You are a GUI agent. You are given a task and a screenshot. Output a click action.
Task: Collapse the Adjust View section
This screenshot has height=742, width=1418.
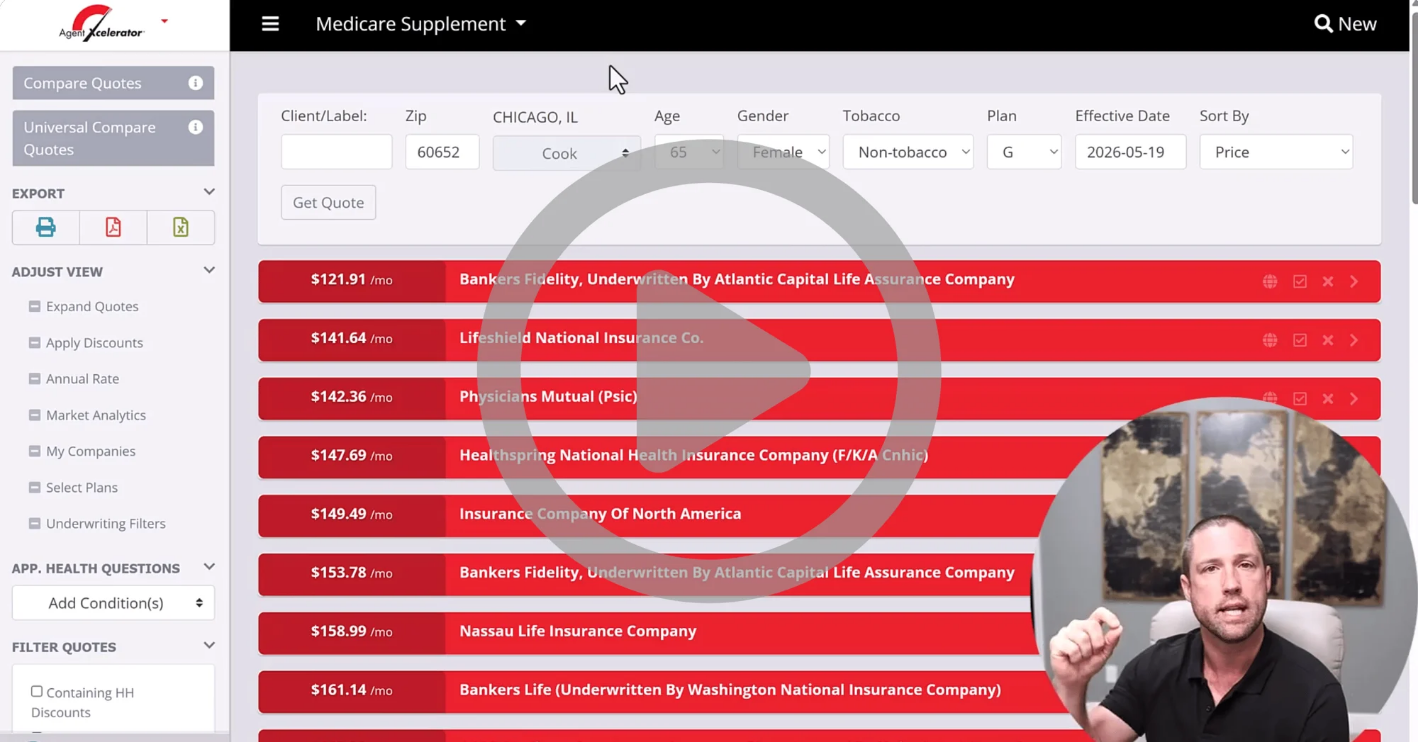coord(209,270)
